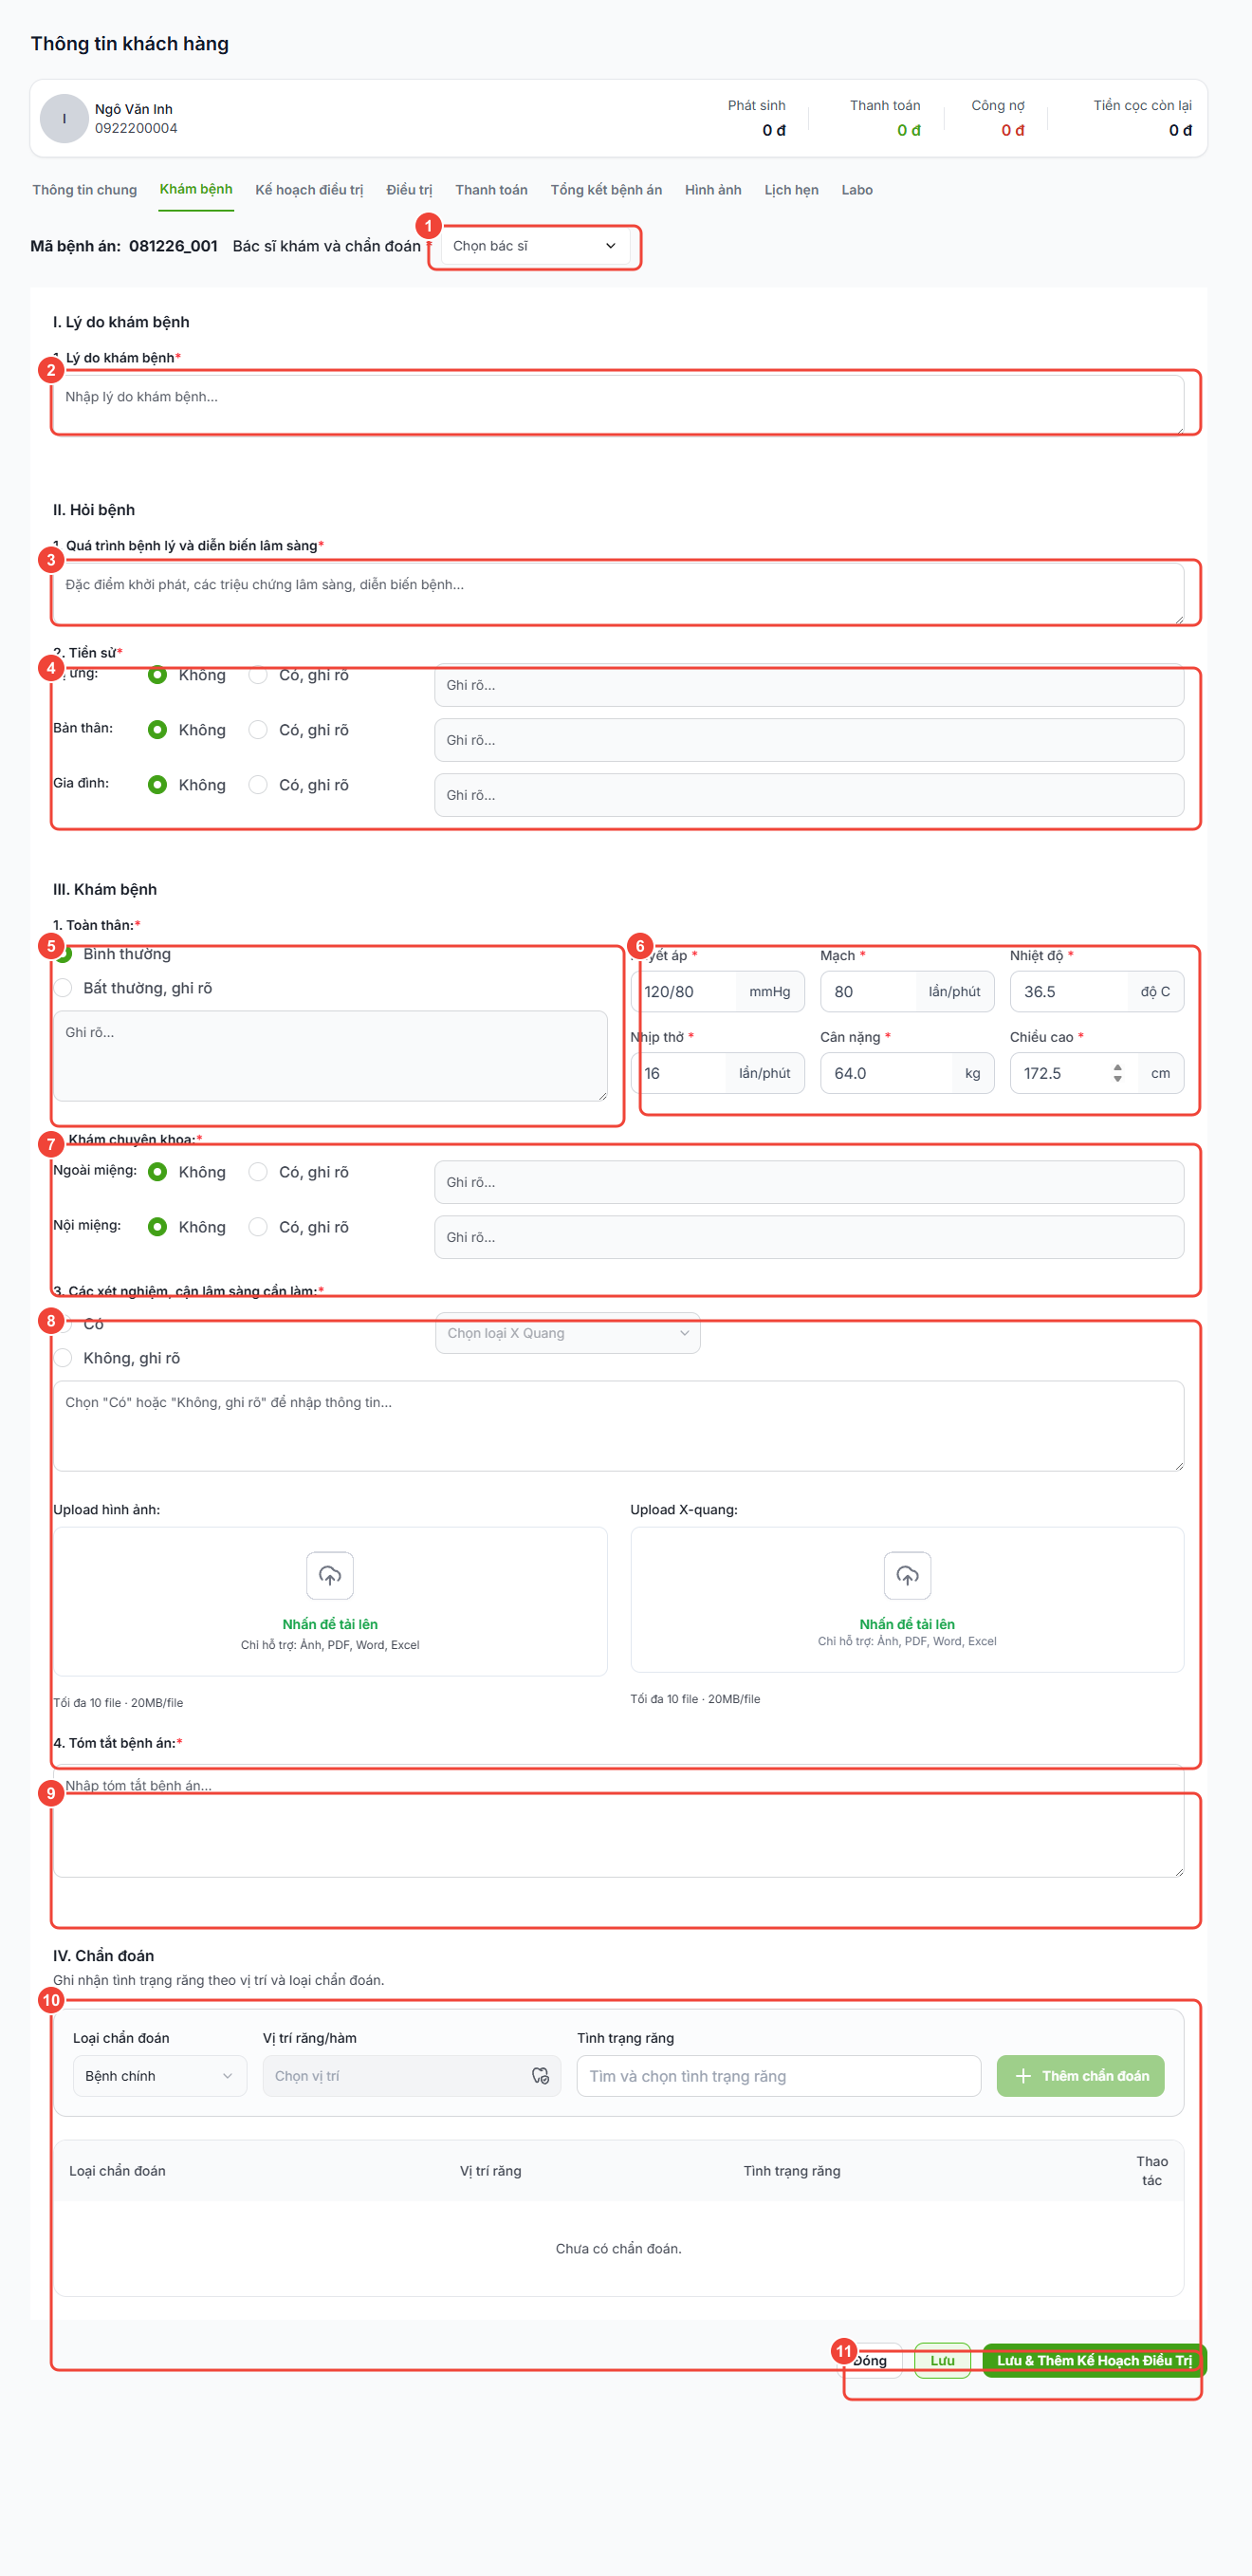Choose Bất thường, ghi rõ under Toàn thân
Screen dimensions: 1252x2576
(63, 988)
